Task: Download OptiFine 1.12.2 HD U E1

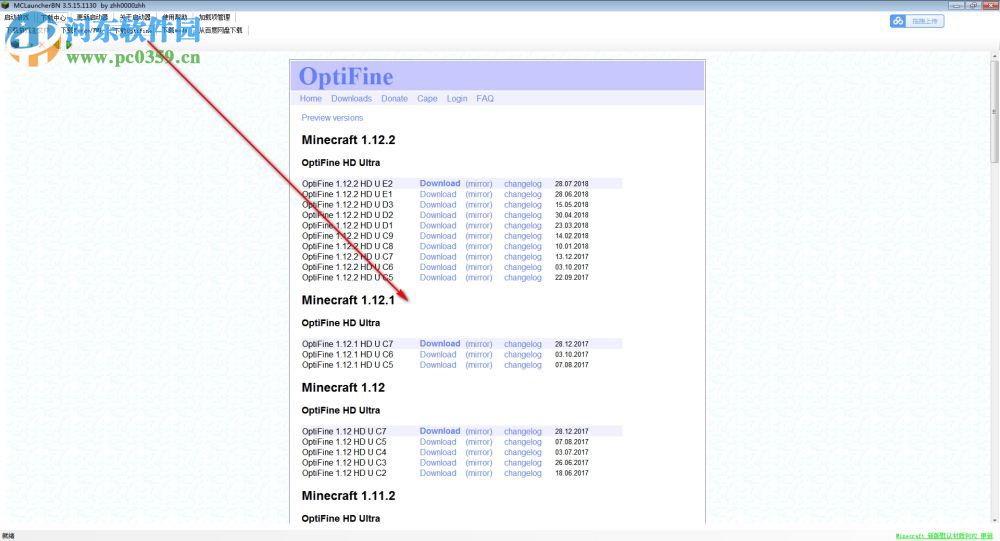Action: [x=438, y=194]
